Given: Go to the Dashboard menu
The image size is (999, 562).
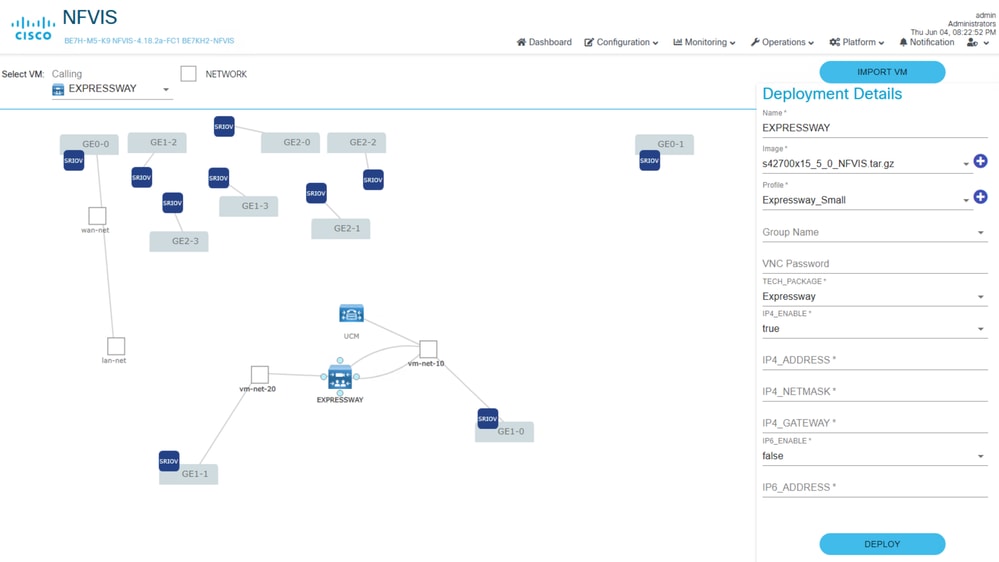Looking at the screenshot, I should 543,42.
